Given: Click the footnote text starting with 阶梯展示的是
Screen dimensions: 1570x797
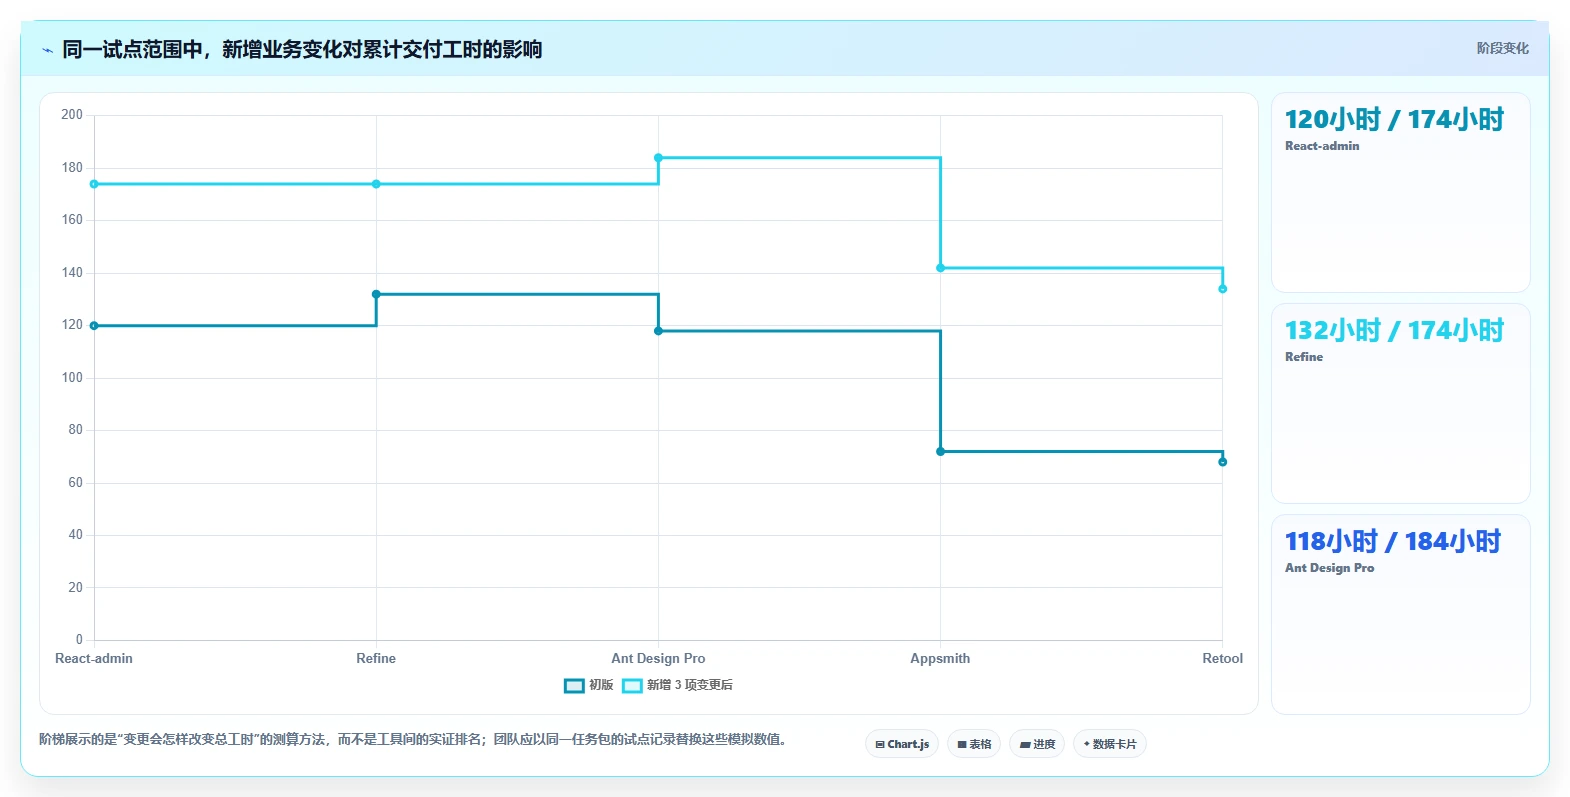Looking at the screenshot, I should [x=412, y=740].
